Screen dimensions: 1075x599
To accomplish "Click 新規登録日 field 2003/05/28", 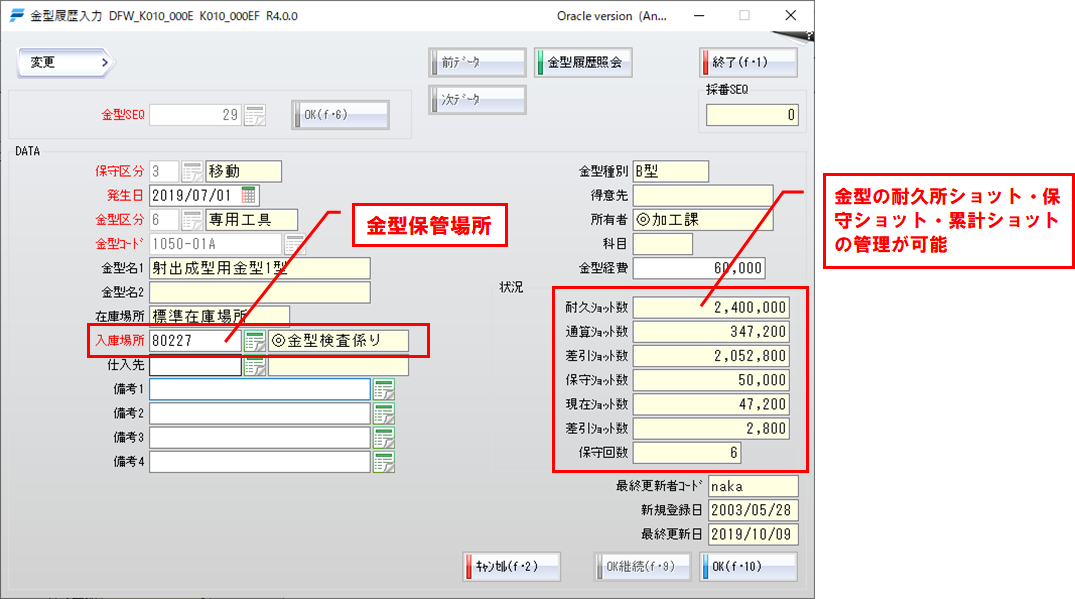I will pos(753,511).
